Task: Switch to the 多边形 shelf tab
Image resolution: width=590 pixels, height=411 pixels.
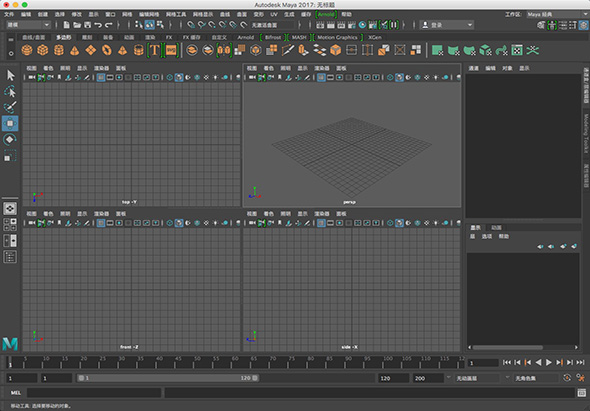Action: (x=64, y=37)
